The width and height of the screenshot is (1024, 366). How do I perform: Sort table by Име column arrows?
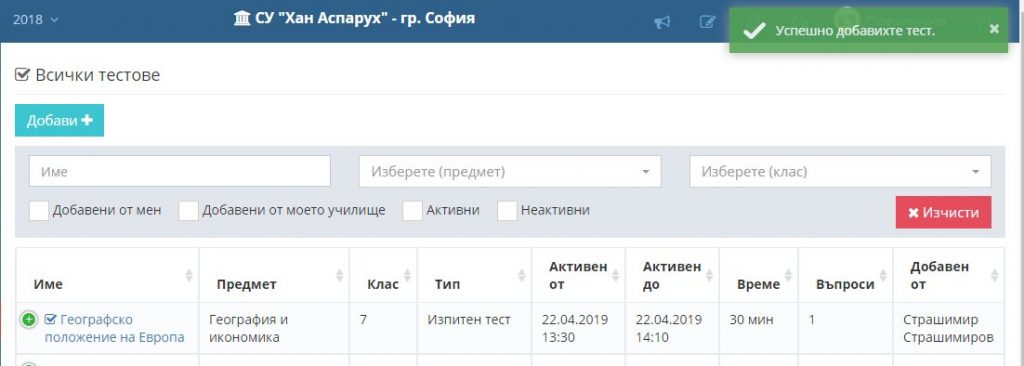(189, 276)
